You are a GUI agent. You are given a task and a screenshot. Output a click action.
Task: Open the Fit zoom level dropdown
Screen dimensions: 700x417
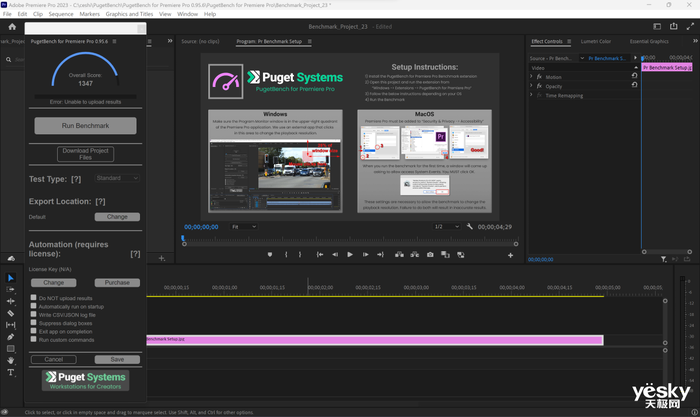[243, 227]
